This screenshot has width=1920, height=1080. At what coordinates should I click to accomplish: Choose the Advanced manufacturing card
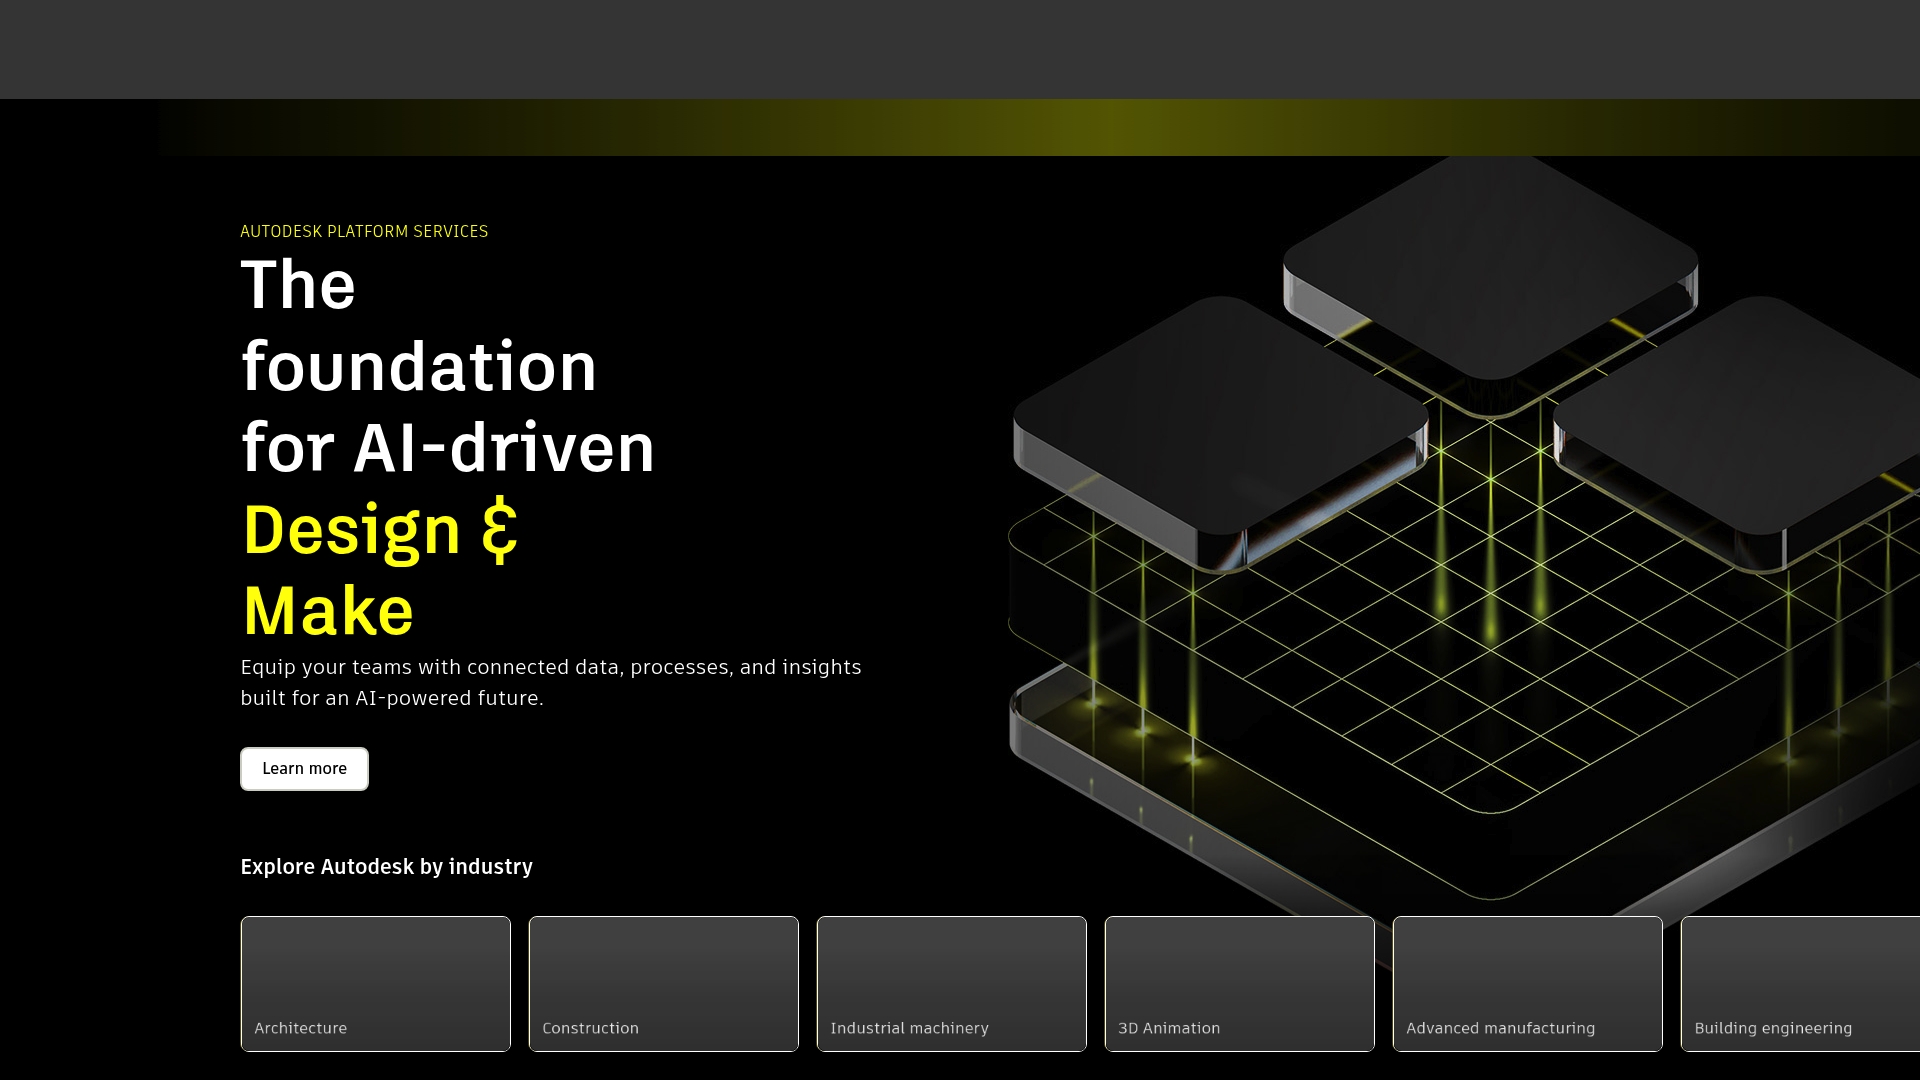click(x=1528, y=984)
